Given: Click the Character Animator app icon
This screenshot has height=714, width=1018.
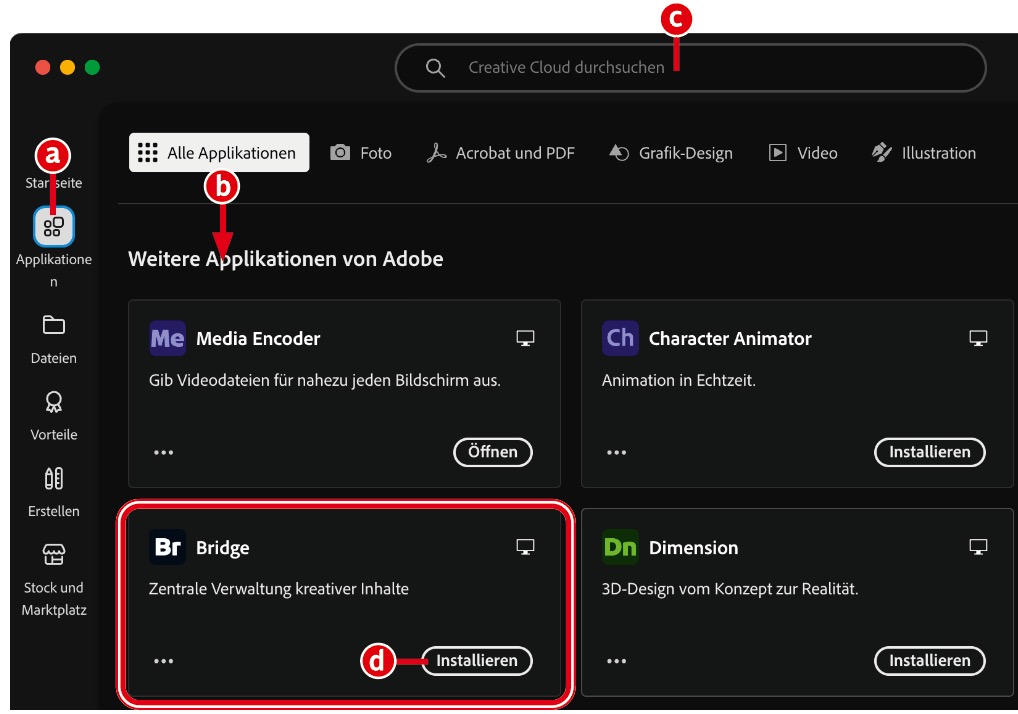Looking at the screenshot, I should pos(621,338).
